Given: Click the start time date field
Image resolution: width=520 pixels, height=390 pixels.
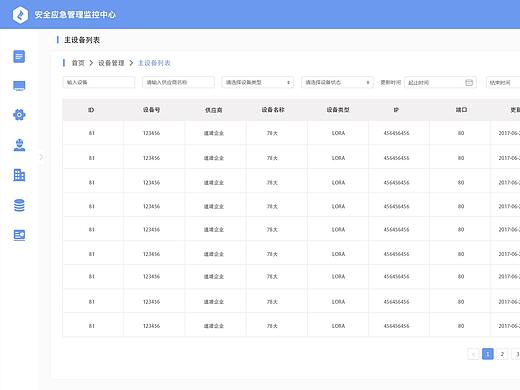Looking at the screenshot, I should pos(440,82).
